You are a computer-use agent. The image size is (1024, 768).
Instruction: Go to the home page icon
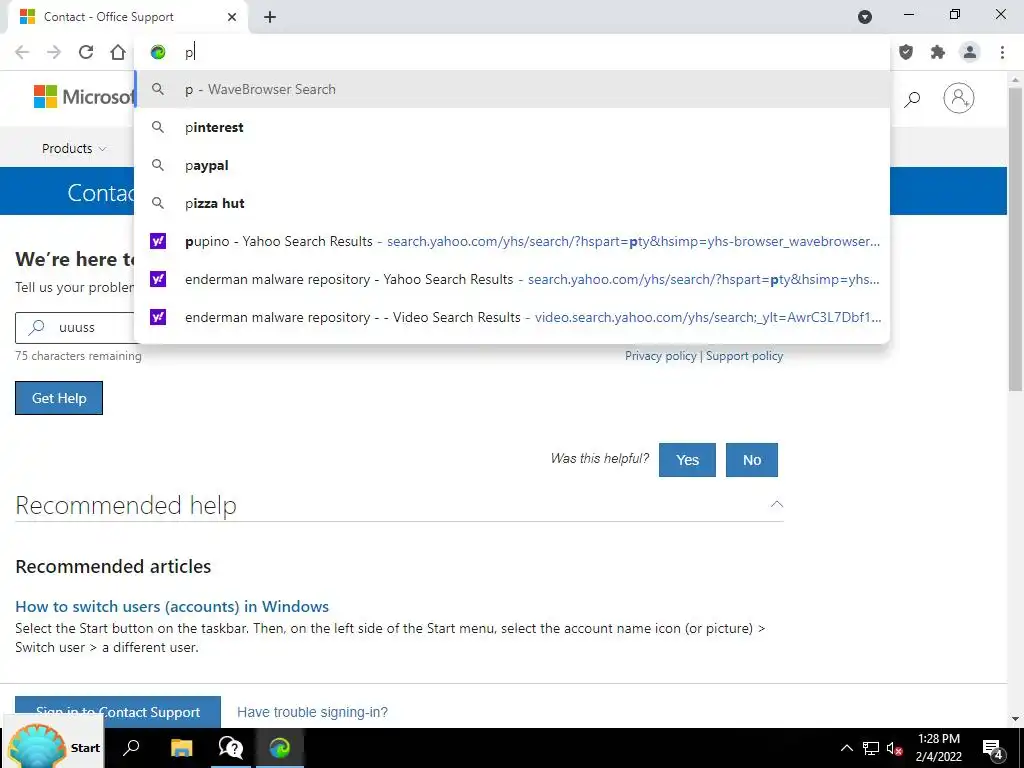tap(118, 52)
